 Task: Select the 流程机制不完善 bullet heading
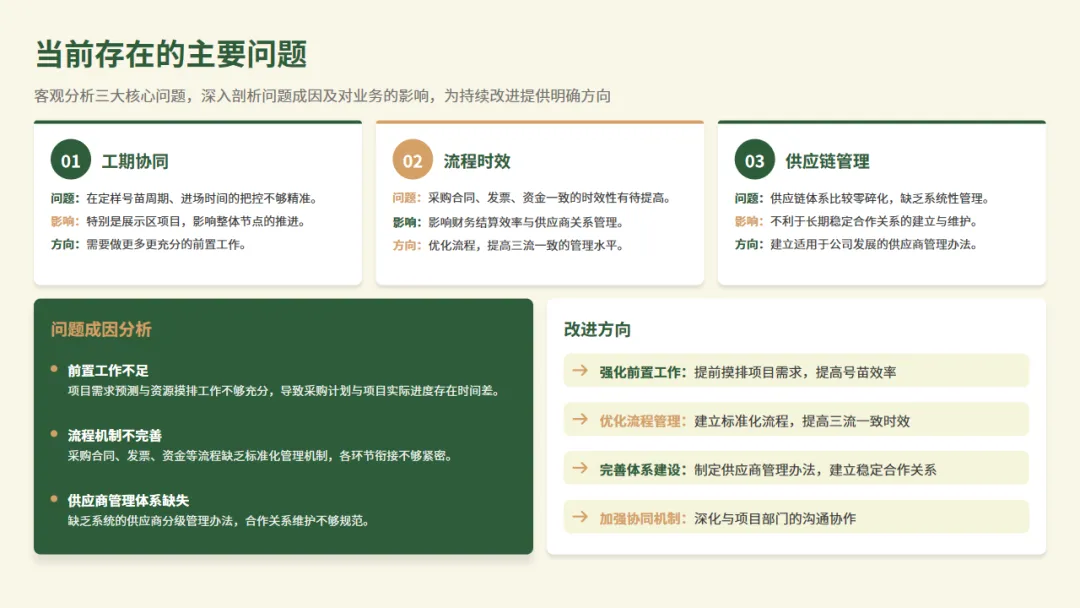pyautogui.click(x=115, y=435)
